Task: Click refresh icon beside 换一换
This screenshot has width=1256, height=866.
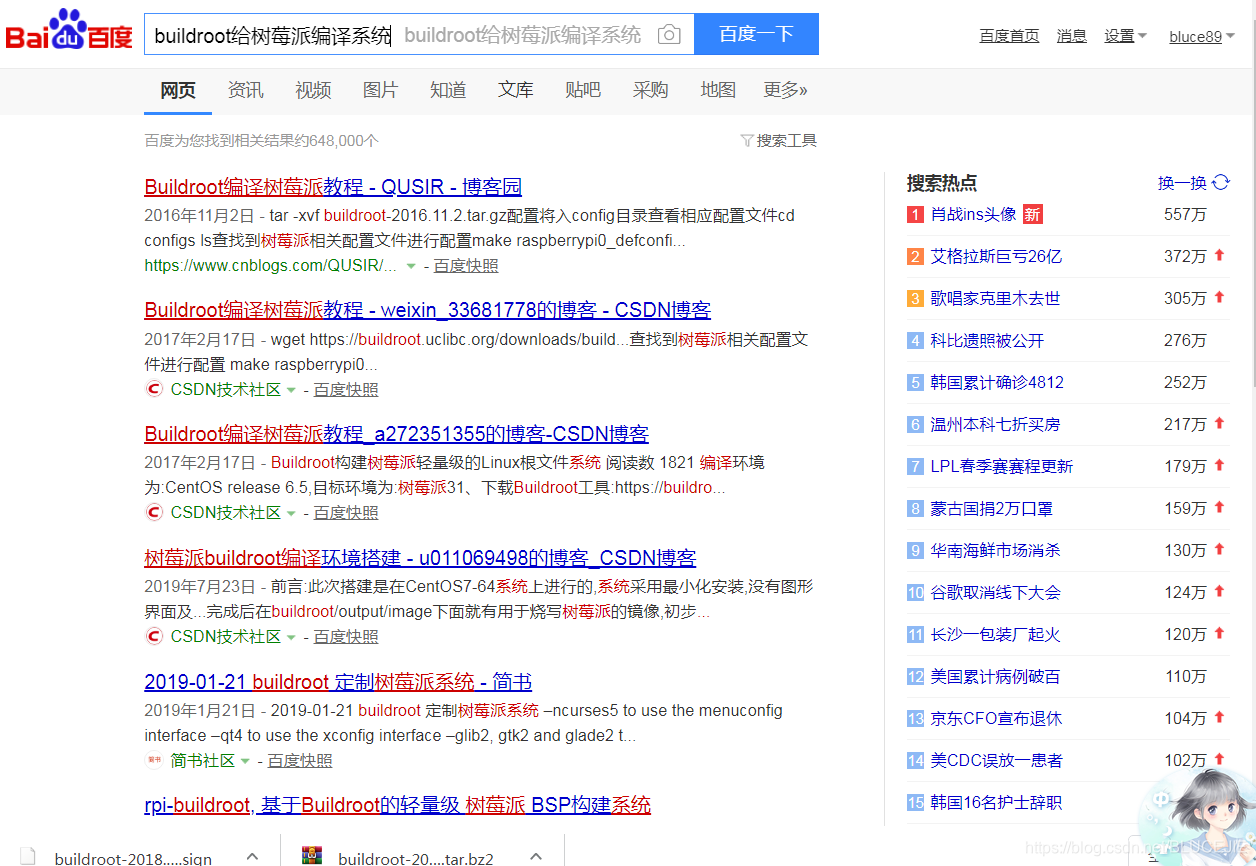Action: click(1221, 183)
